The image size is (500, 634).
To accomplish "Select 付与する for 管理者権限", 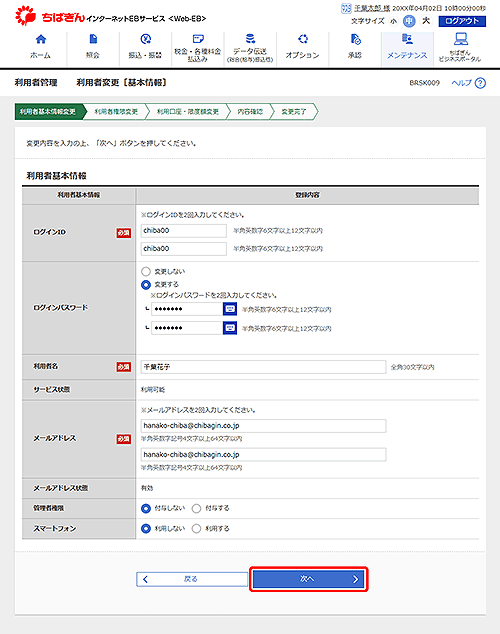I will 196,508.
